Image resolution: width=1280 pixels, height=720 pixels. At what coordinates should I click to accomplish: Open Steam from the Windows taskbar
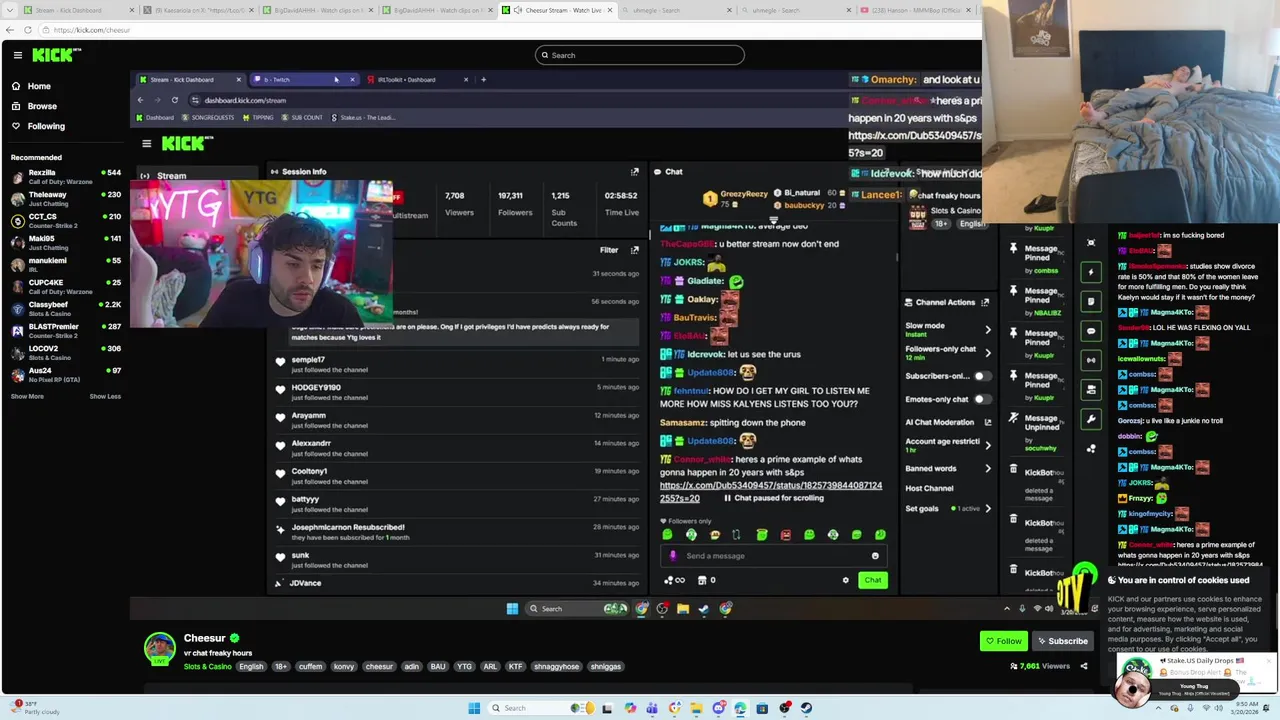pos(806,708)
